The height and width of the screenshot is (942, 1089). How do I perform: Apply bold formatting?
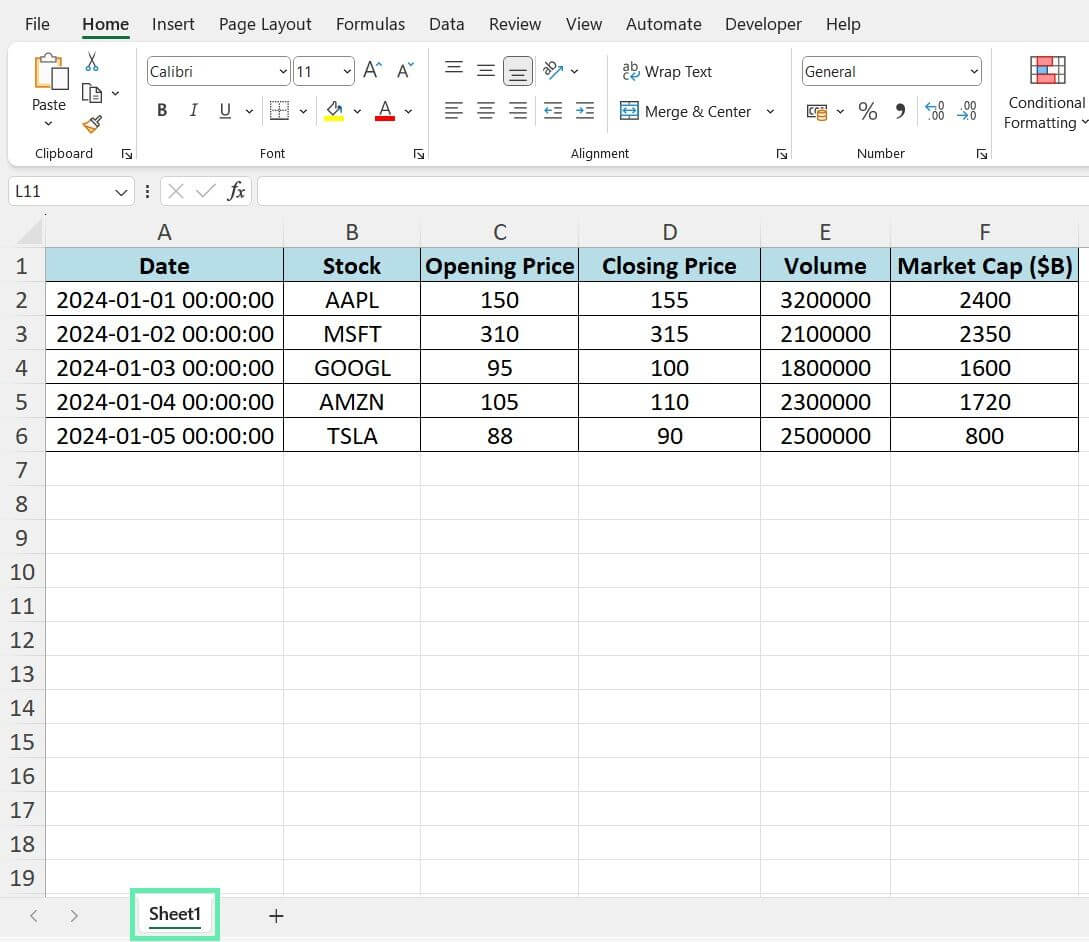coord(161,110)
